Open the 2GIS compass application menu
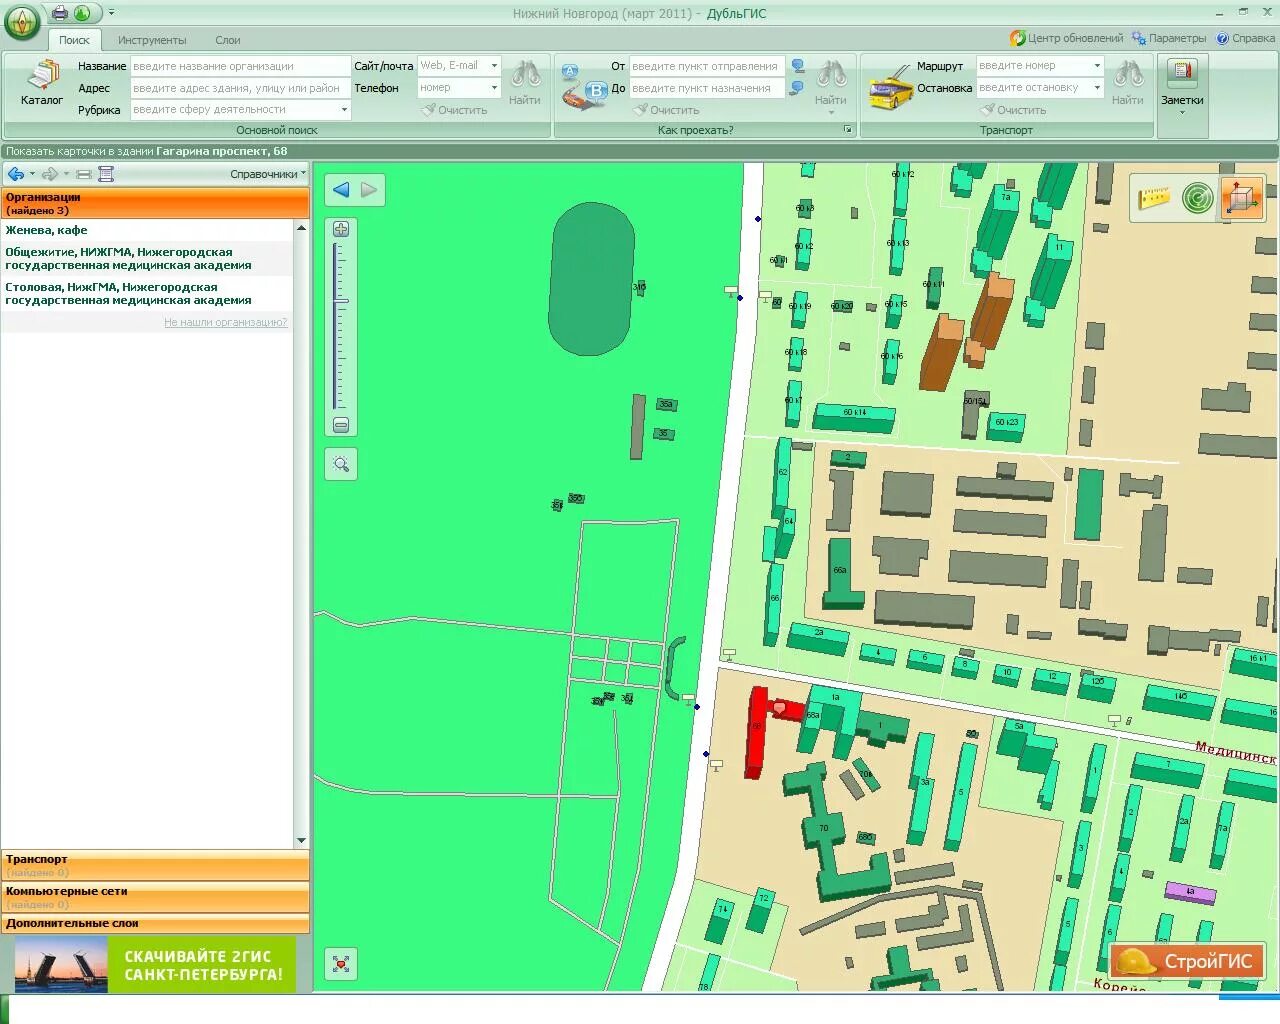Viewport: 1280px width, 1024px height. coord(22,21)
